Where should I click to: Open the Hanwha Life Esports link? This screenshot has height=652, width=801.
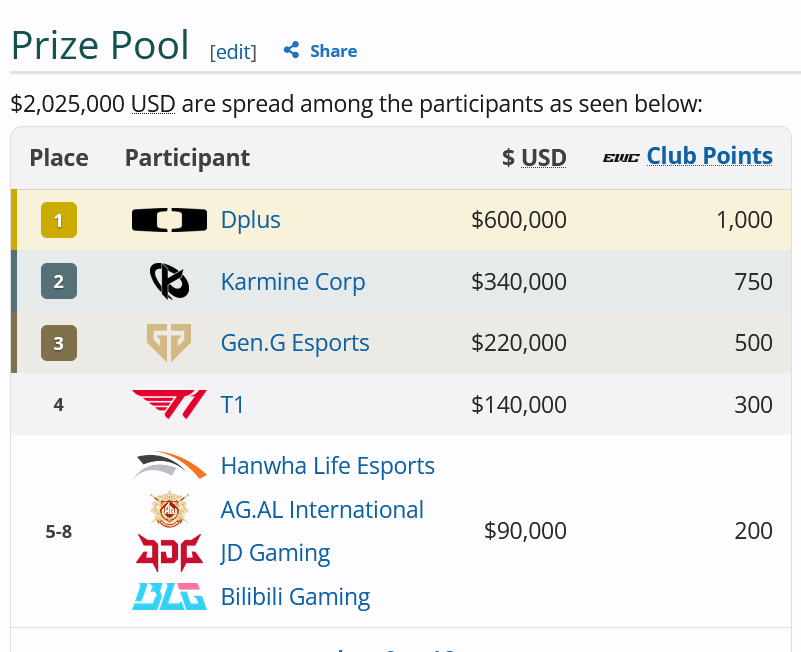click(x=327, y=466)
